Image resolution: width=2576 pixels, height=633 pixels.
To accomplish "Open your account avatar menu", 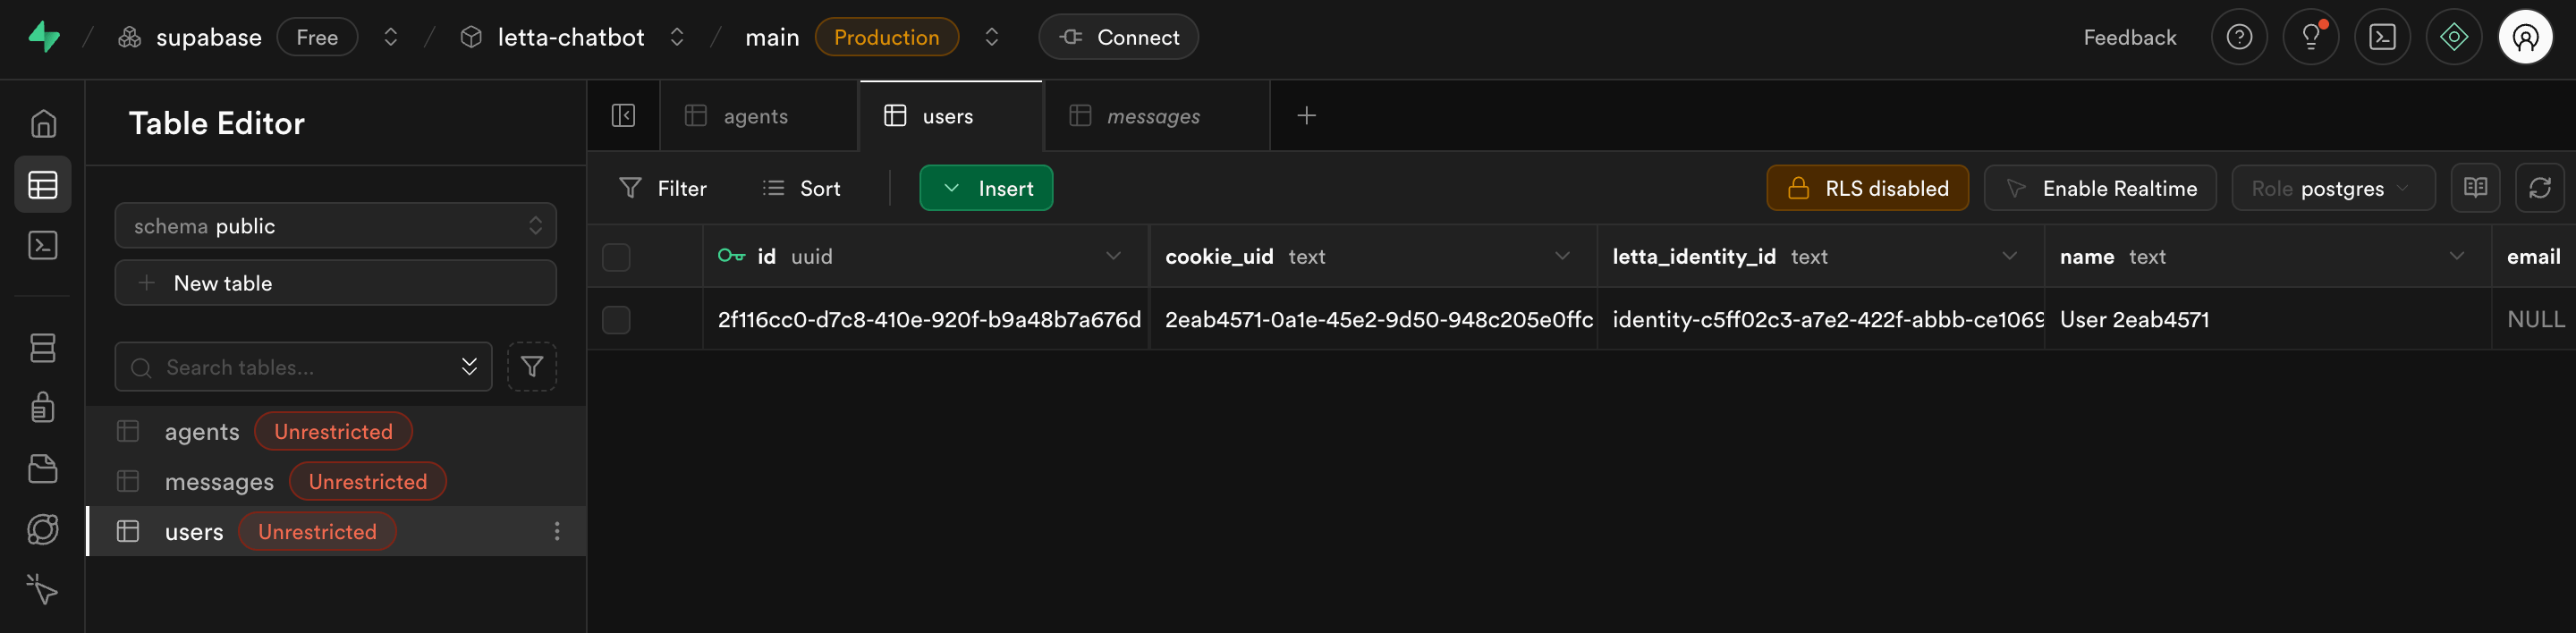I will pyautogui.click(x=2526, y=36).
